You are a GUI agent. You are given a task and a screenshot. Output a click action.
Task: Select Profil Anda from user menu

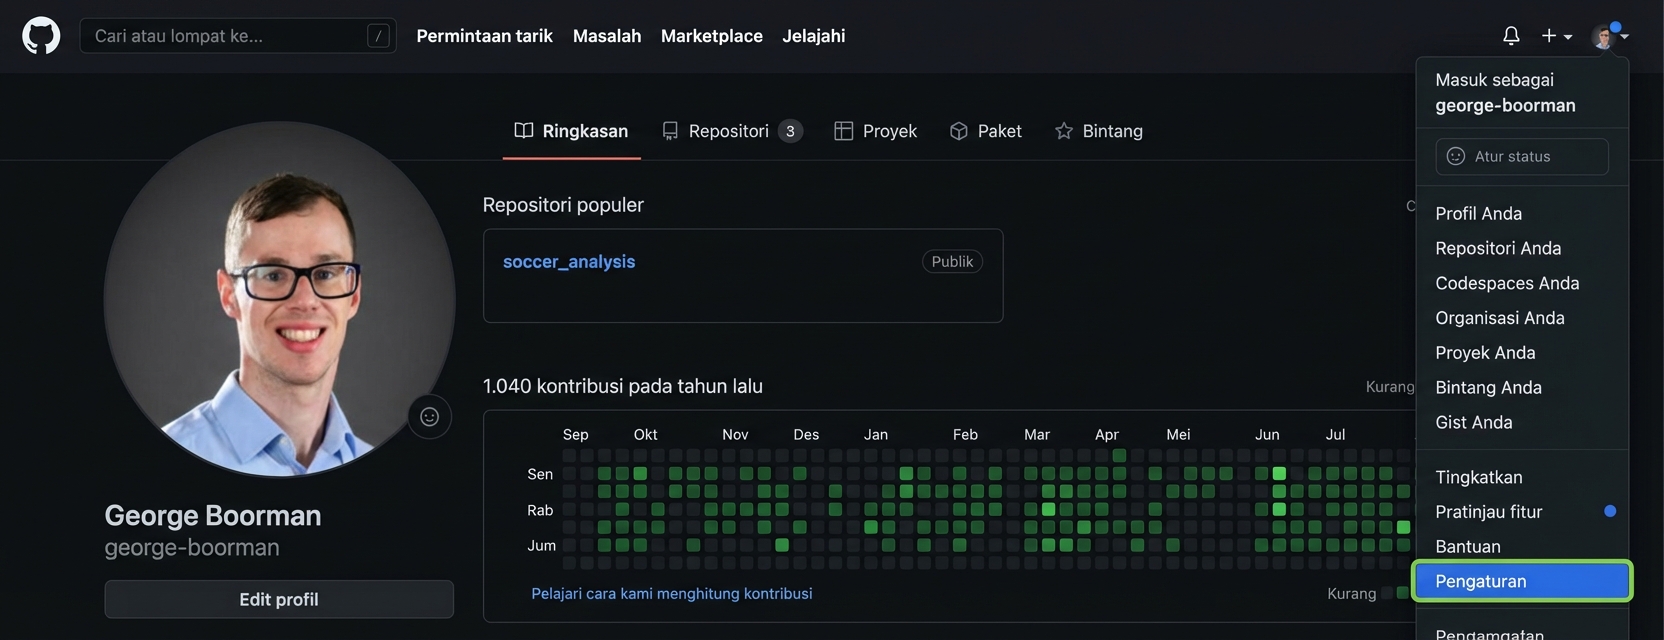coord(1522,213)
